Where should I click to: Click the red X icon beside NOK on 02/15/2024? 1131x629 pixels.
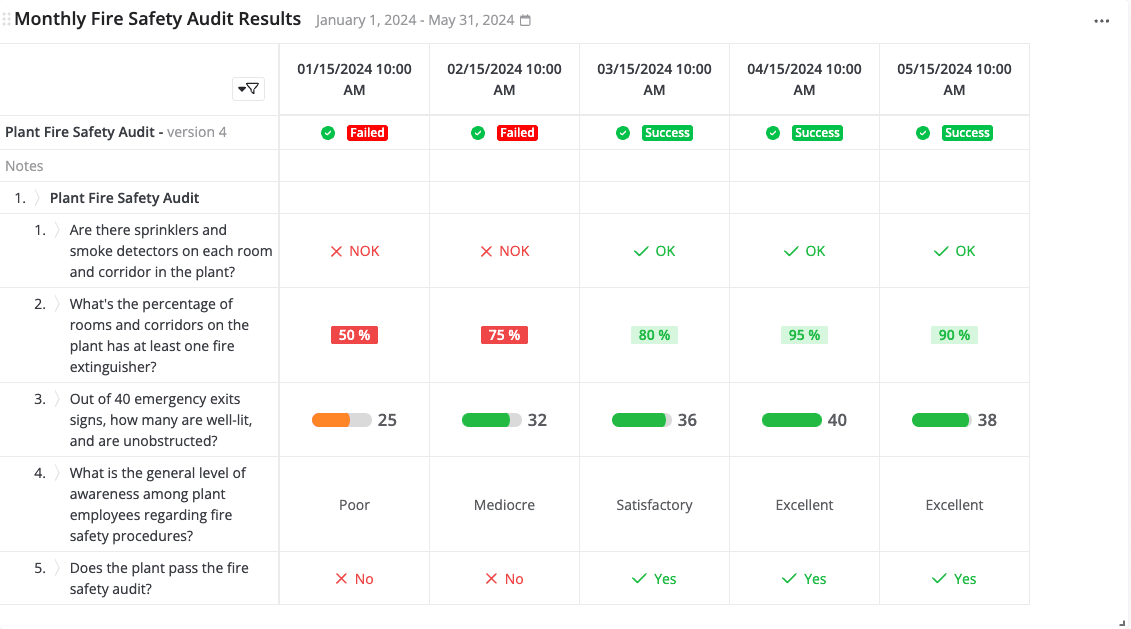click(x=488, y=251)
